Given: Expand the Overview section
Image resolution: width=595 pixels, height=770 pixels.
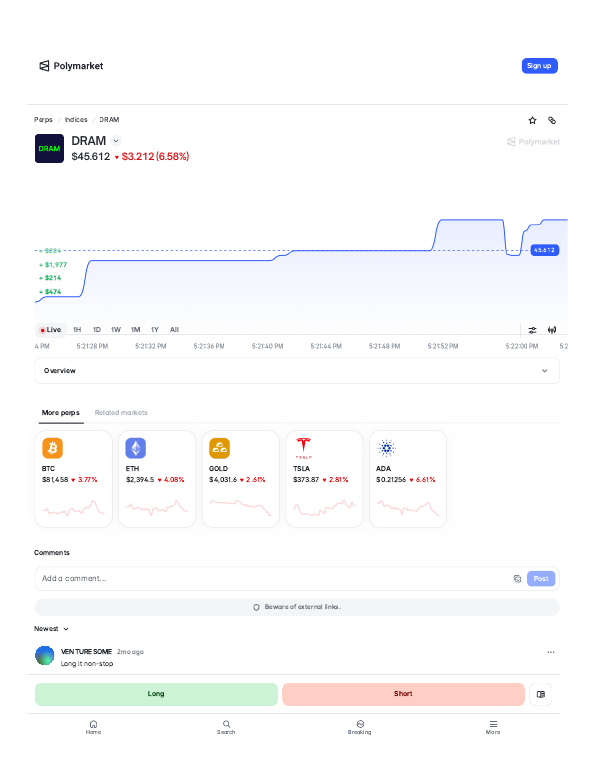Looking at the screenshot, I should point(297,371).
